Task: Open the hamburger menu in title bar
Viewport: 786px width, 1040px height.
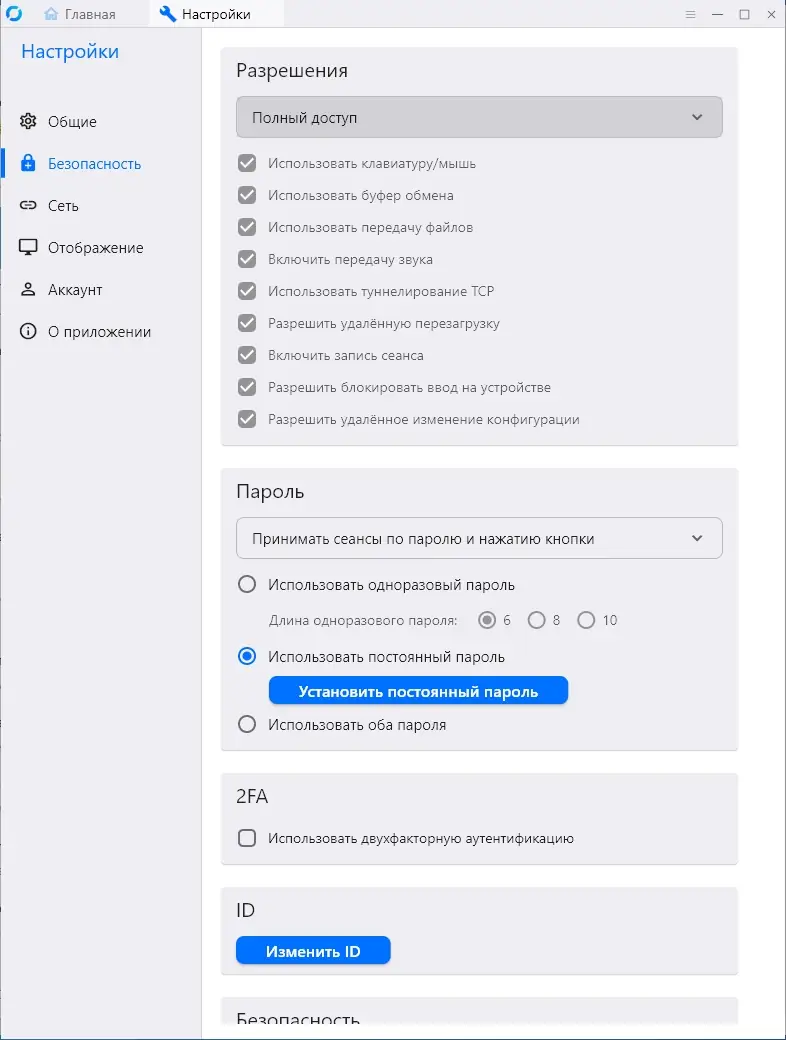Action: [x=690, y=14]
